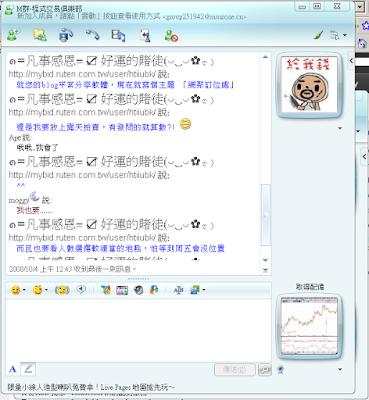The image size is (369, 400).
Task: Send a nudge
Action: (62, 290)
